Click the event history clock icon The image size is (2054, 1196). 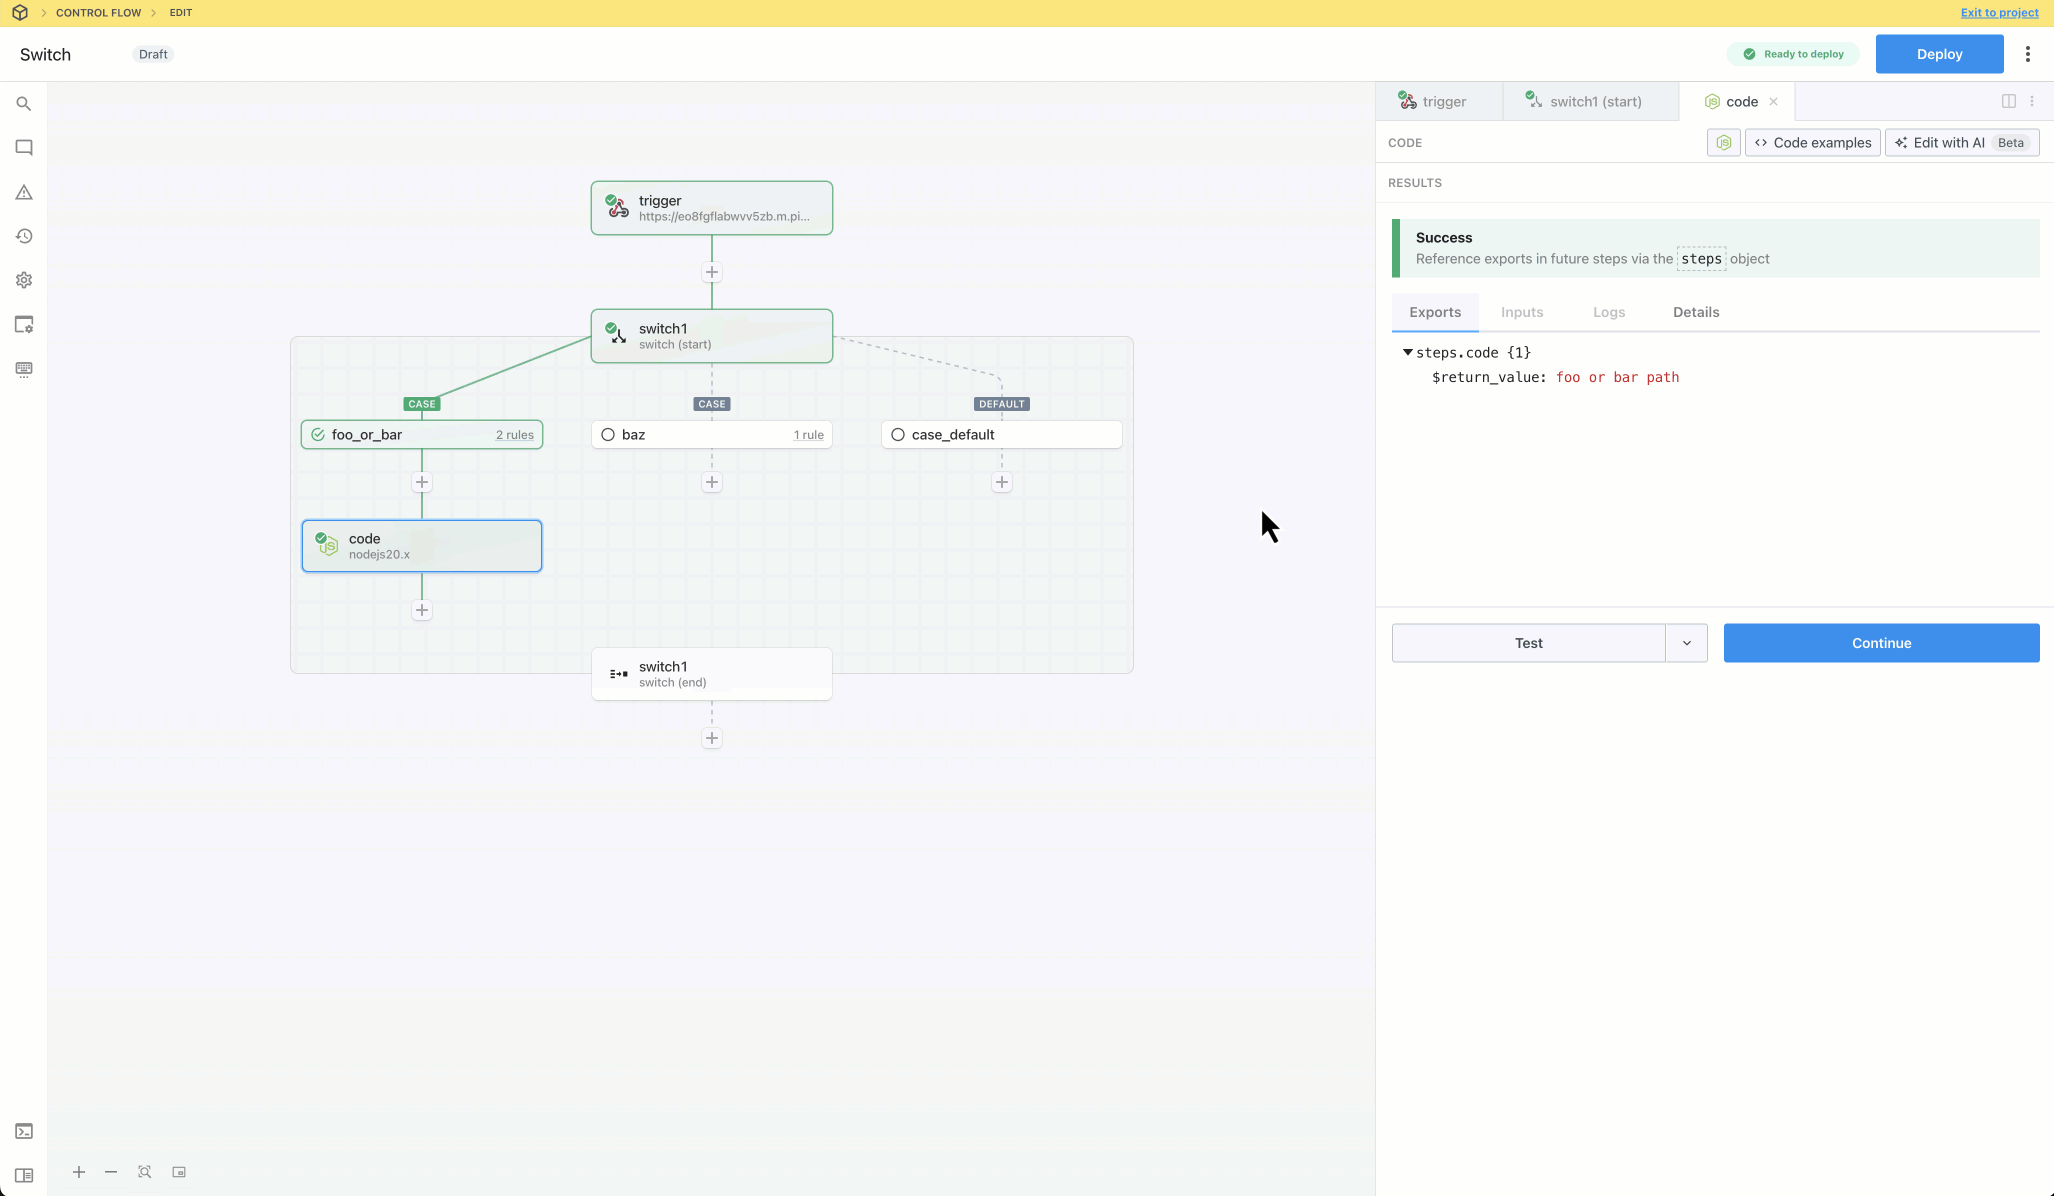pyautogui.click(x=24, y=236)
